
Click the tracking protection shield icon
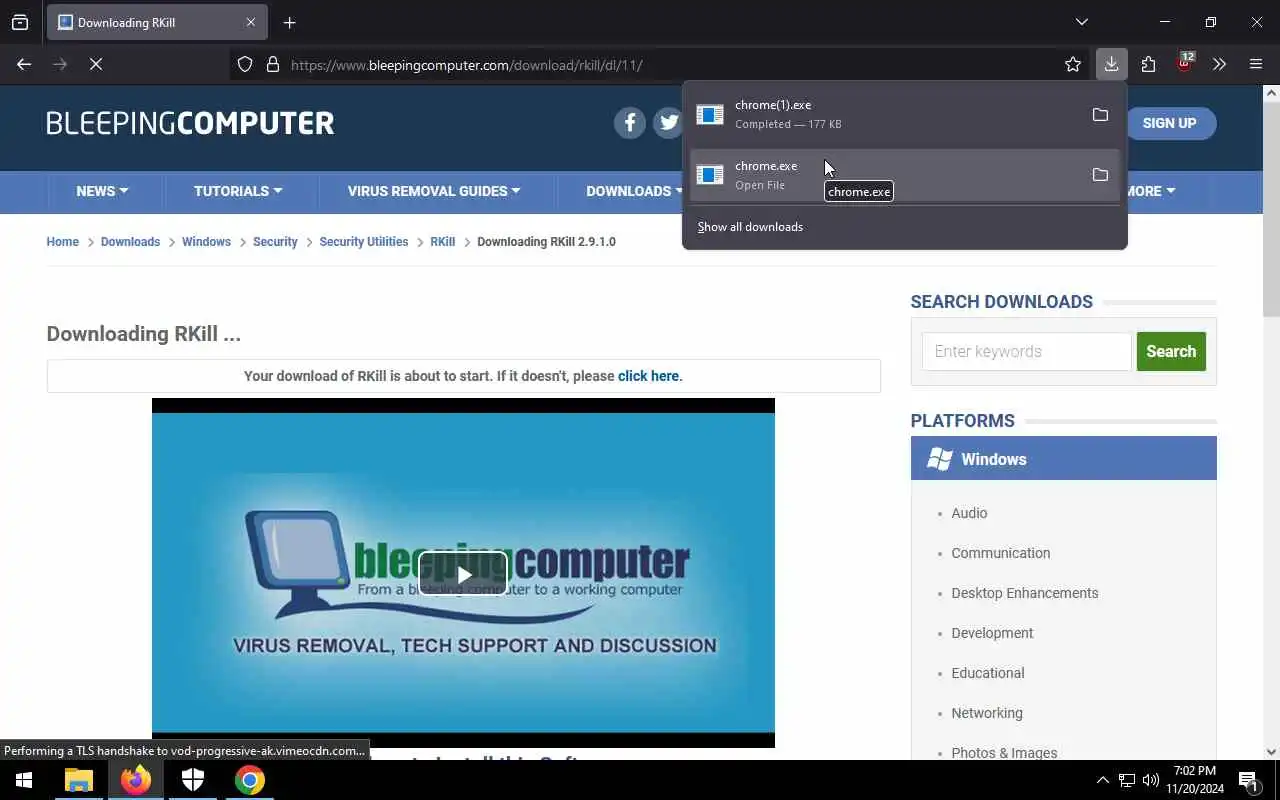(x=245, y=64)
